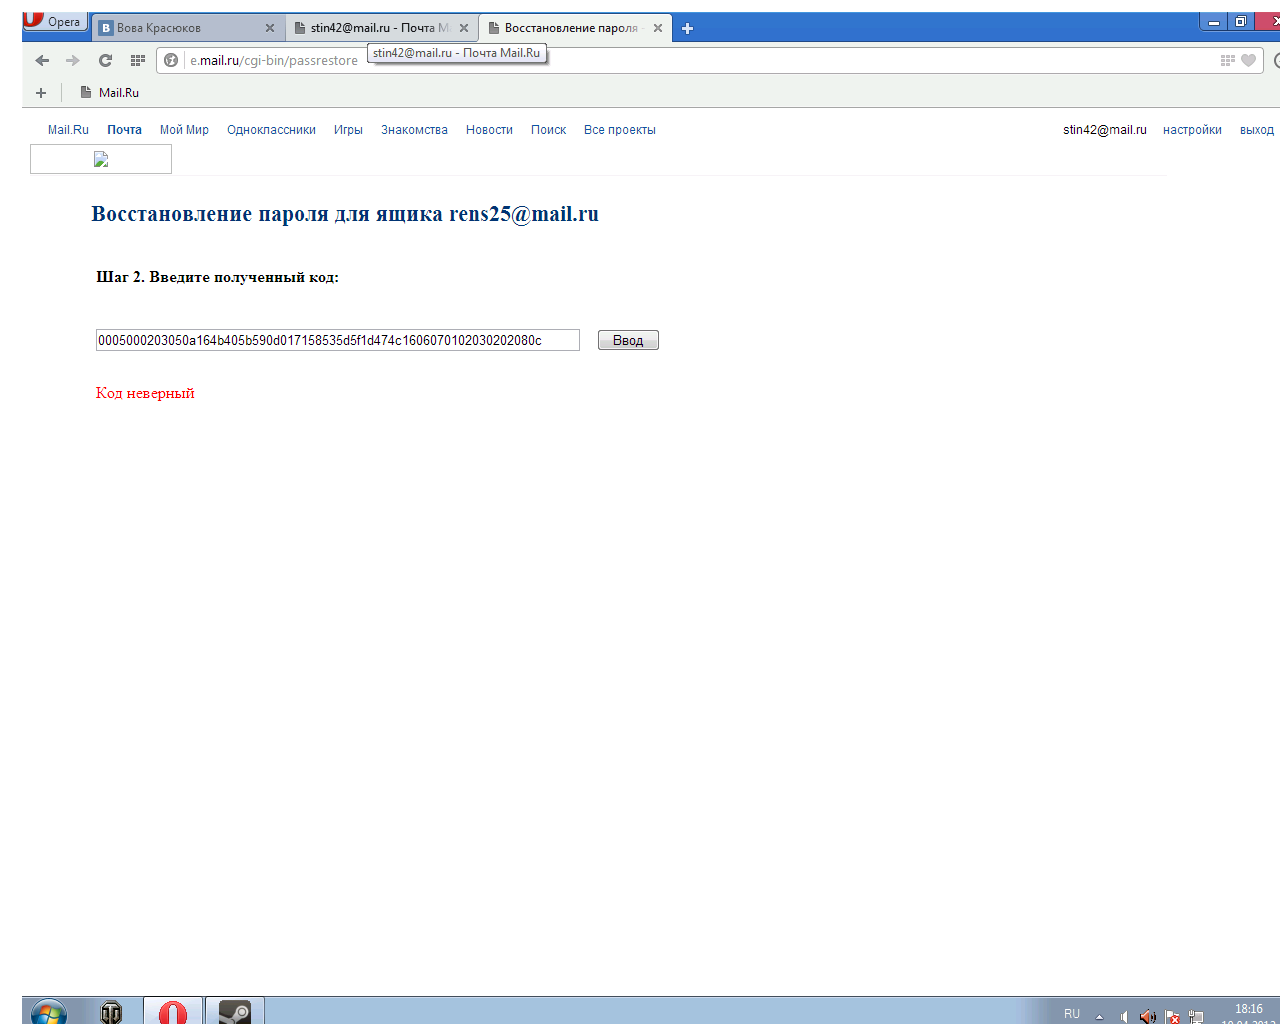1280x1024 pixels.
Task: Minimize the Opera window
Action: [x=1213, y=21]
